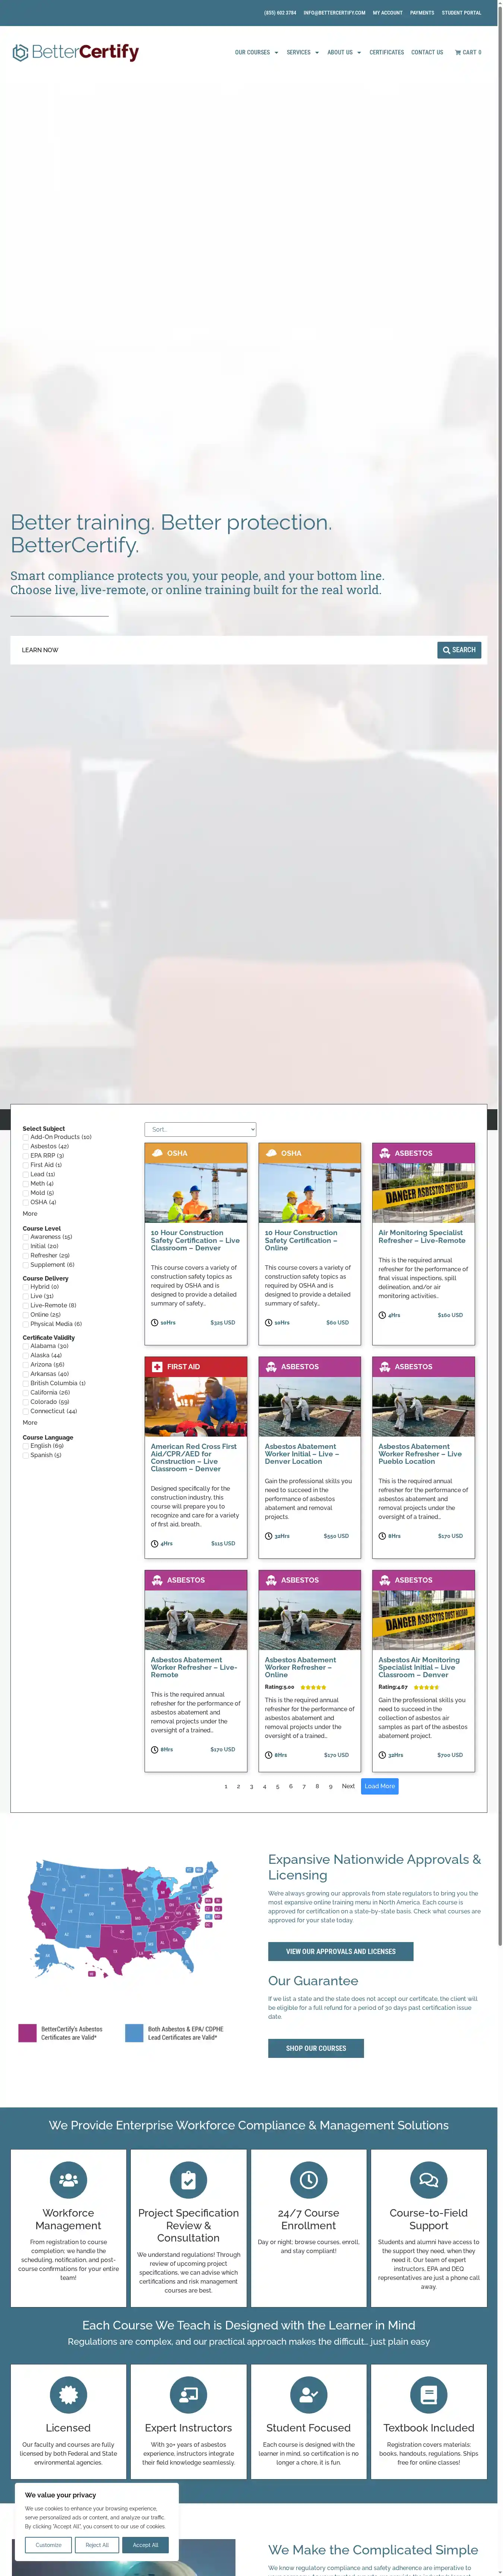
Task: Check the Asbestos subject filter
Action: (x=26, y=1146)
